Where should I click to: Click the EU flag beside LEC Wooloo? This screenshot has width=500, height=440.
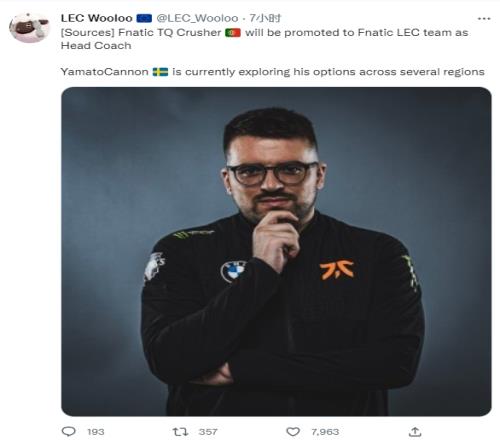144,18
